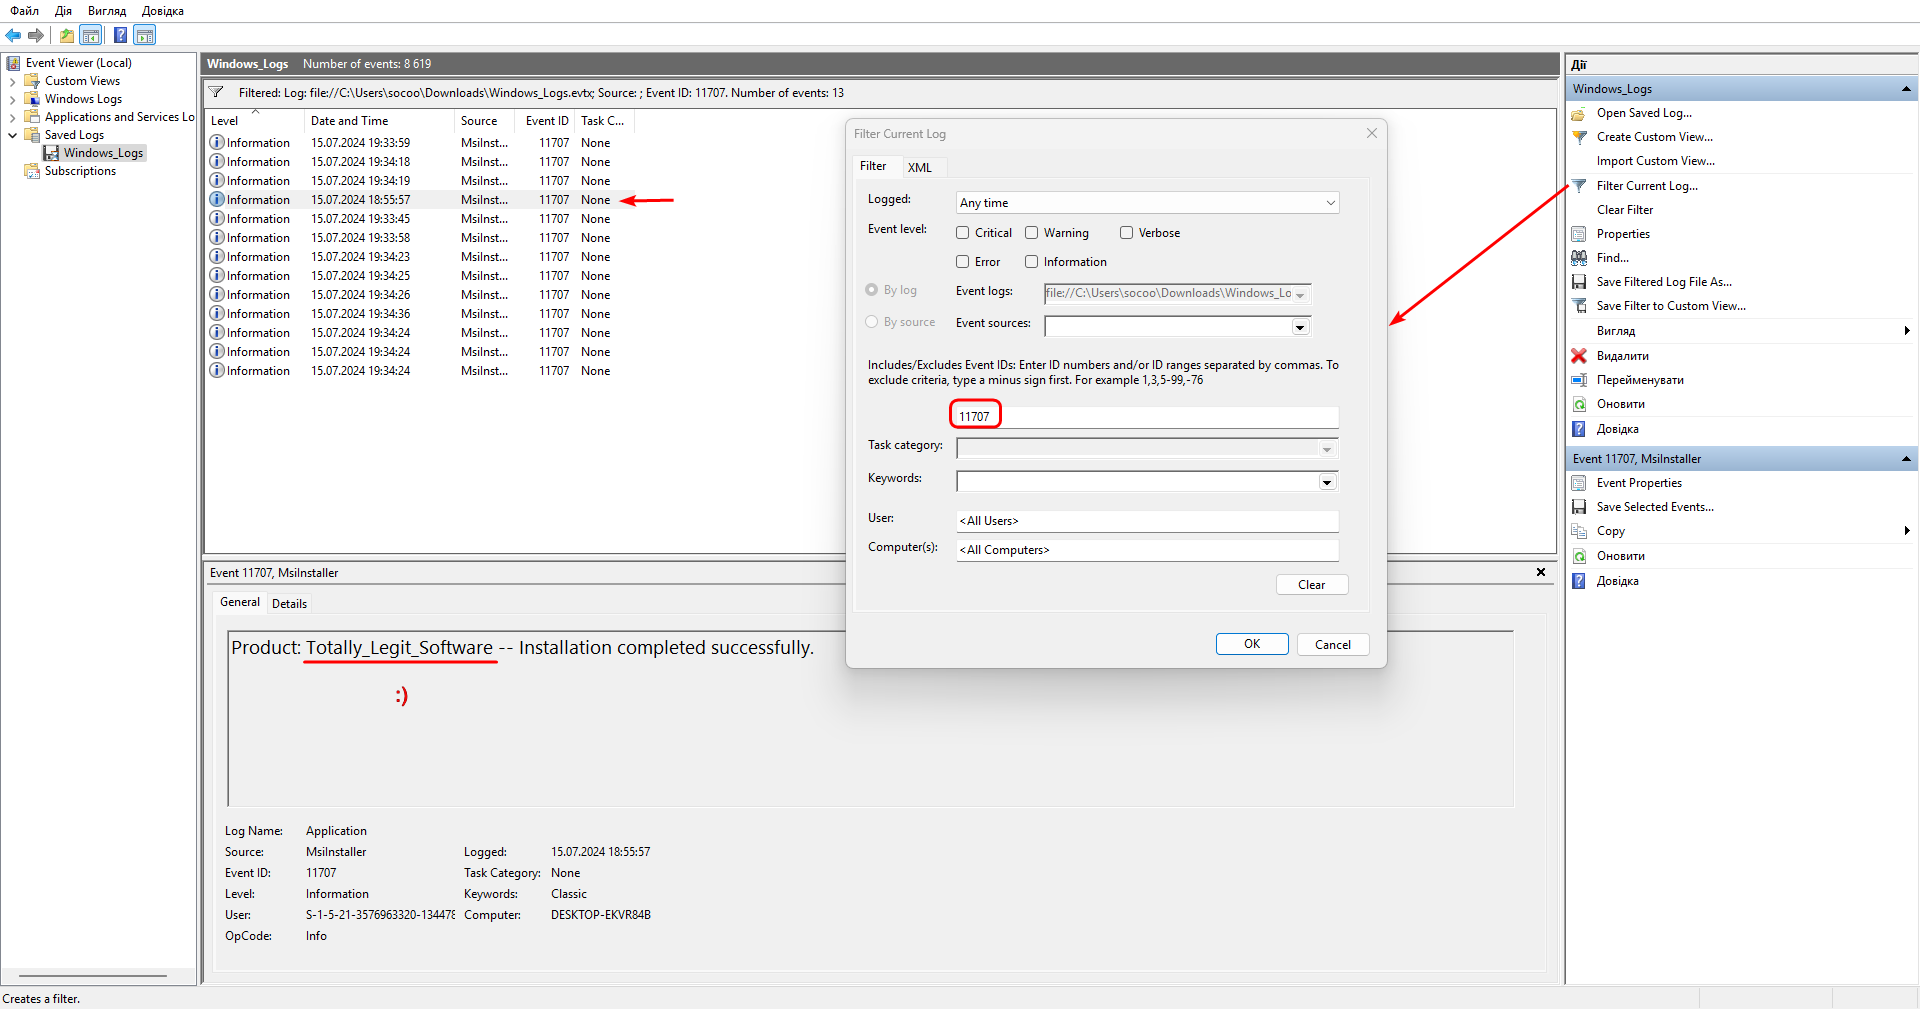1920x1009 pixels.
Task: Click the Save Filtered Log File floppy icon
Action: [x=1579, y=282]
